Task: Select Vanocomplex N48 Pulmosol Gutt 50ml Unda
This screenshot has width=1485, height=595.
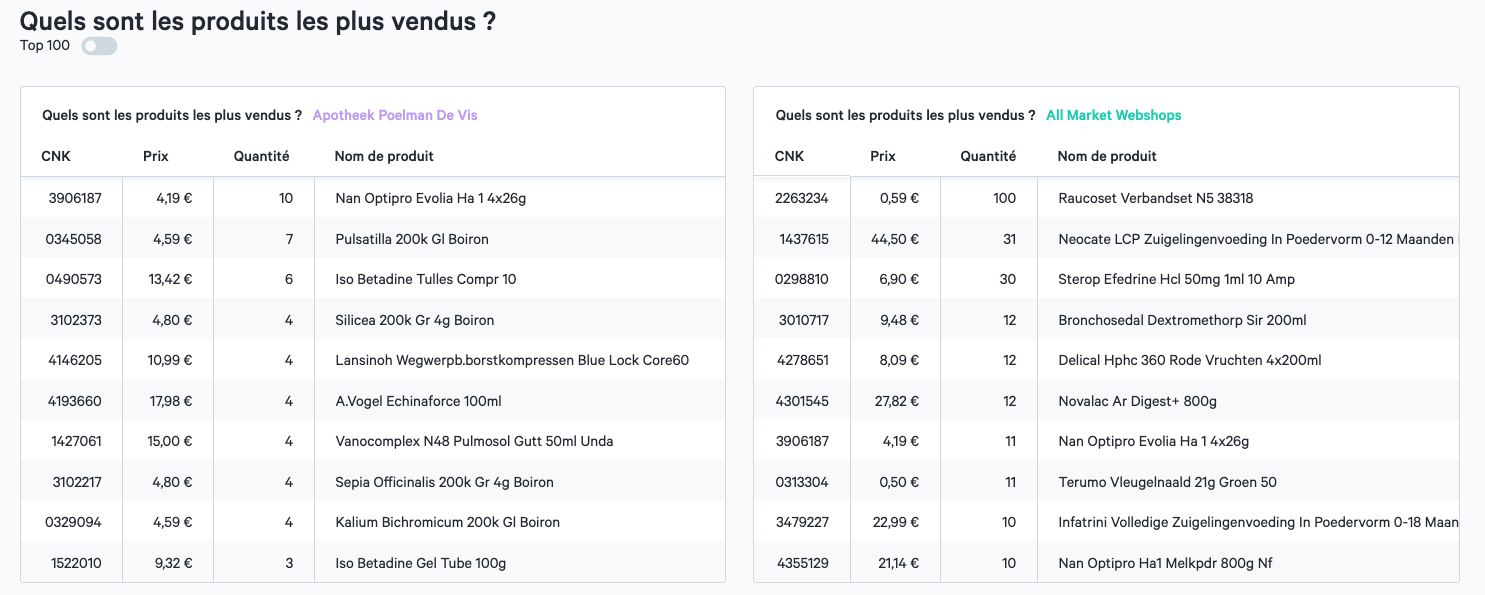Action: point(474,441)
